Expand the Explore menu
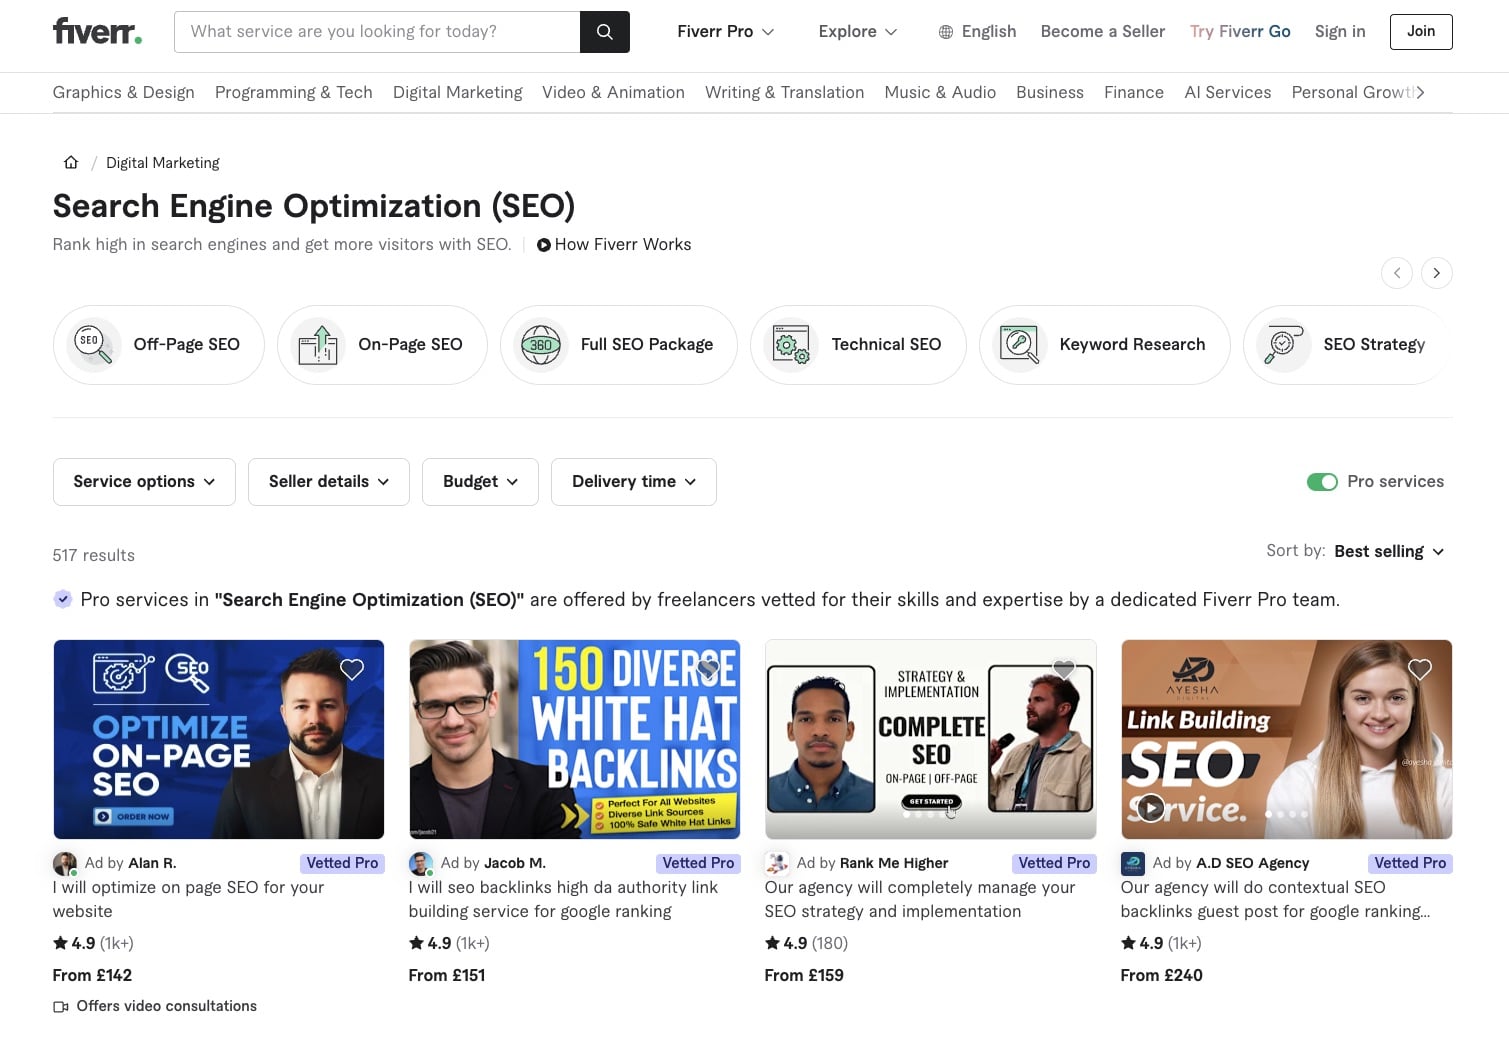Screen dimensions: 1509x1041 coord(858,32)
